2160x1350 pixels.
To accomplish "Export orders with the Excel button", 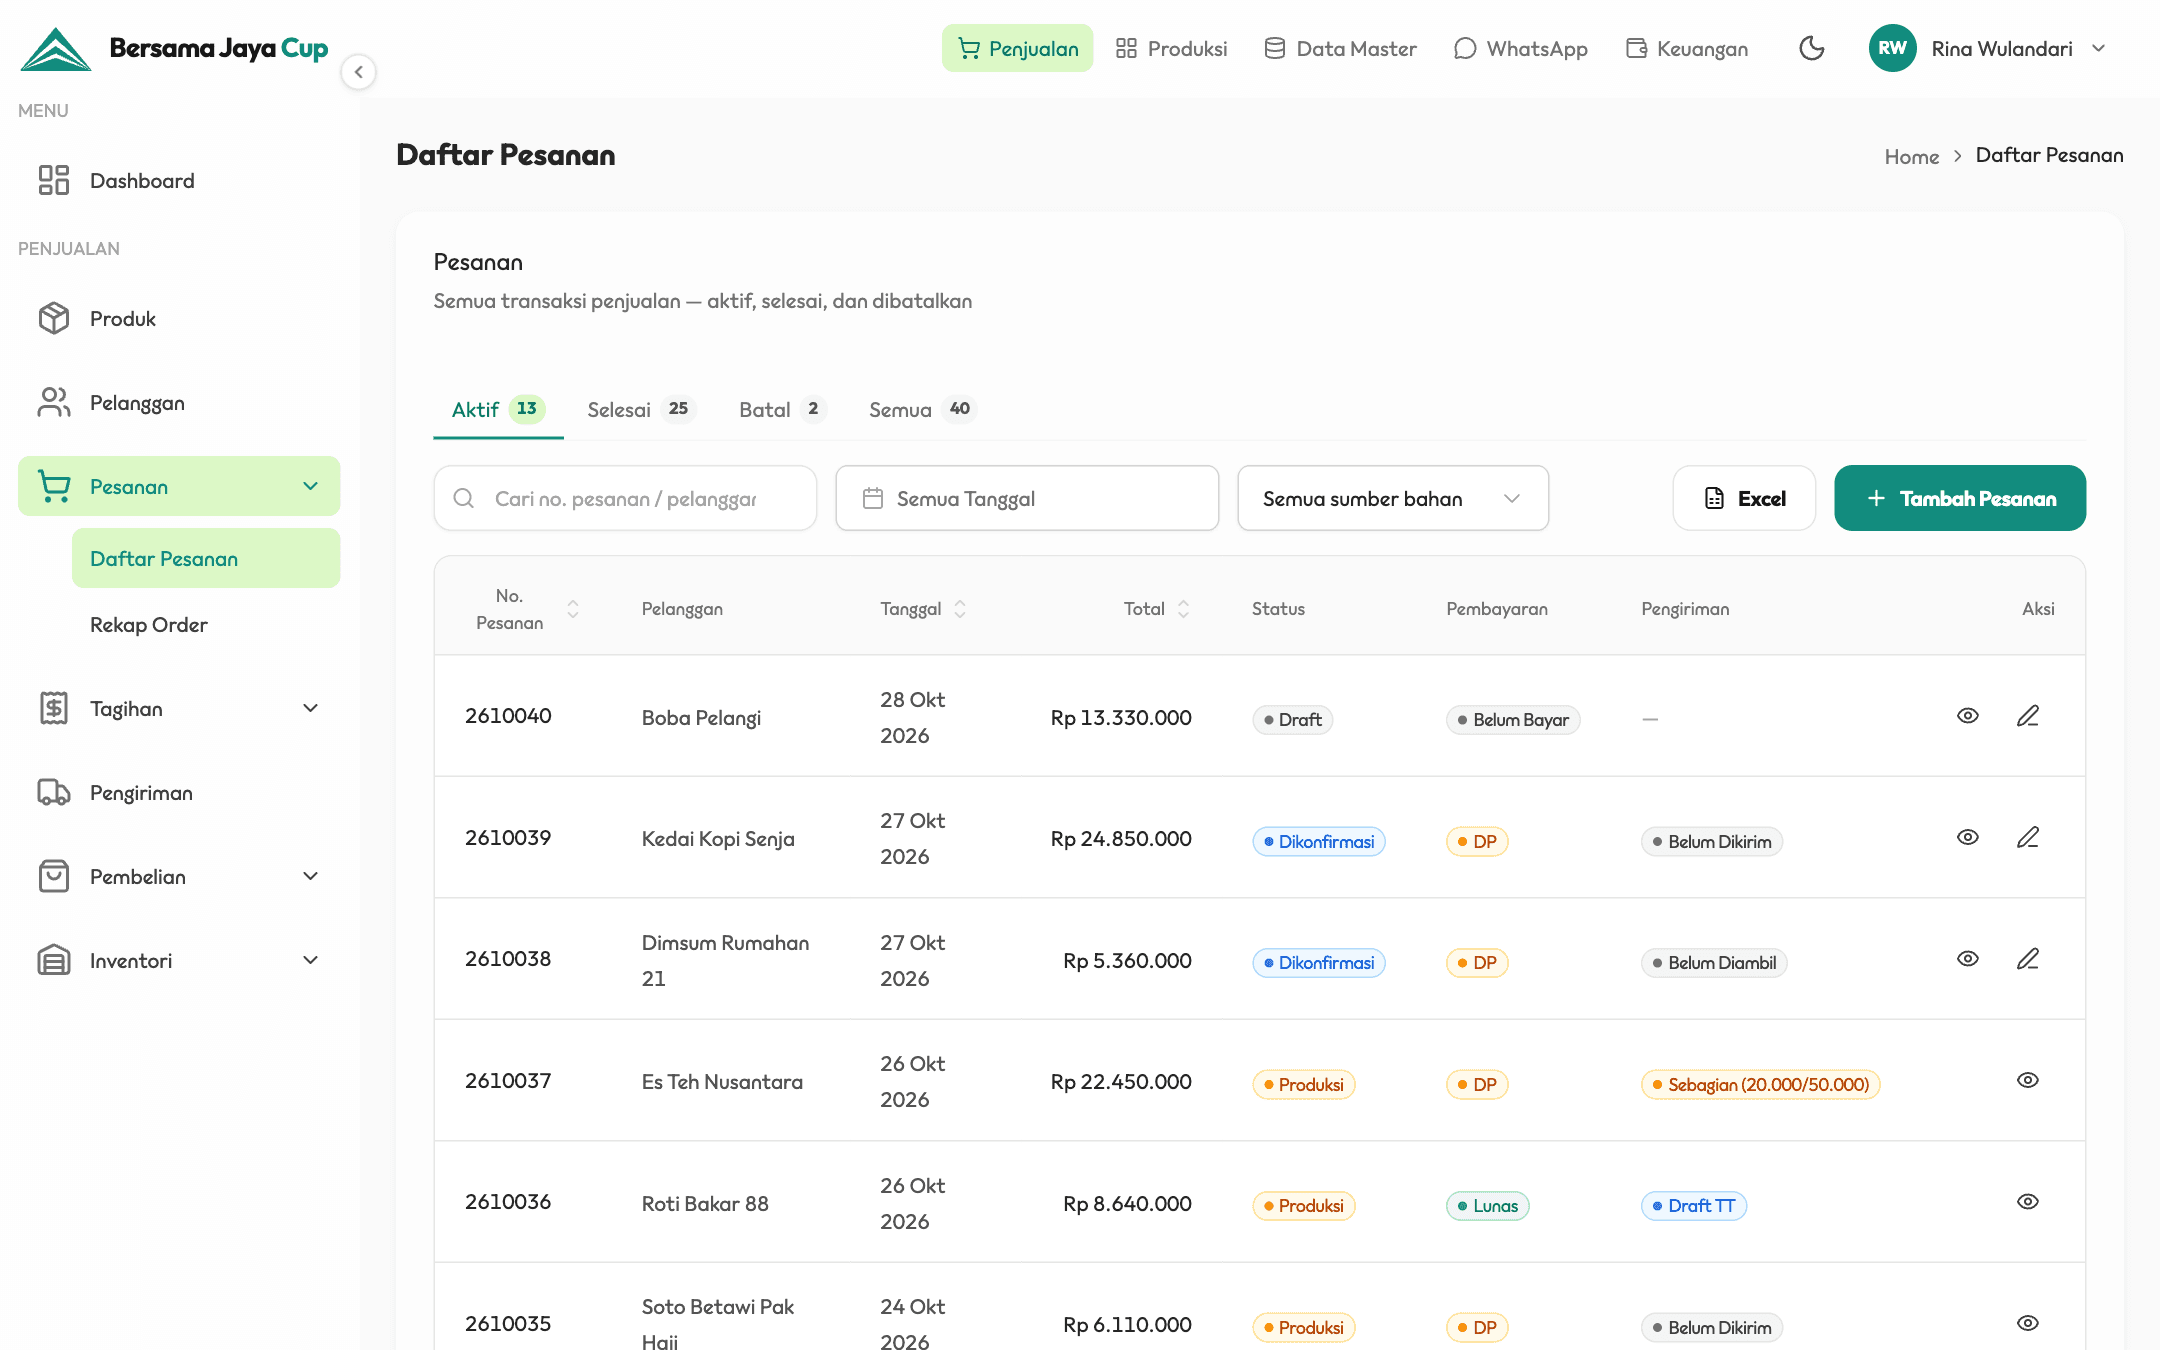I will pos(1744,498).
